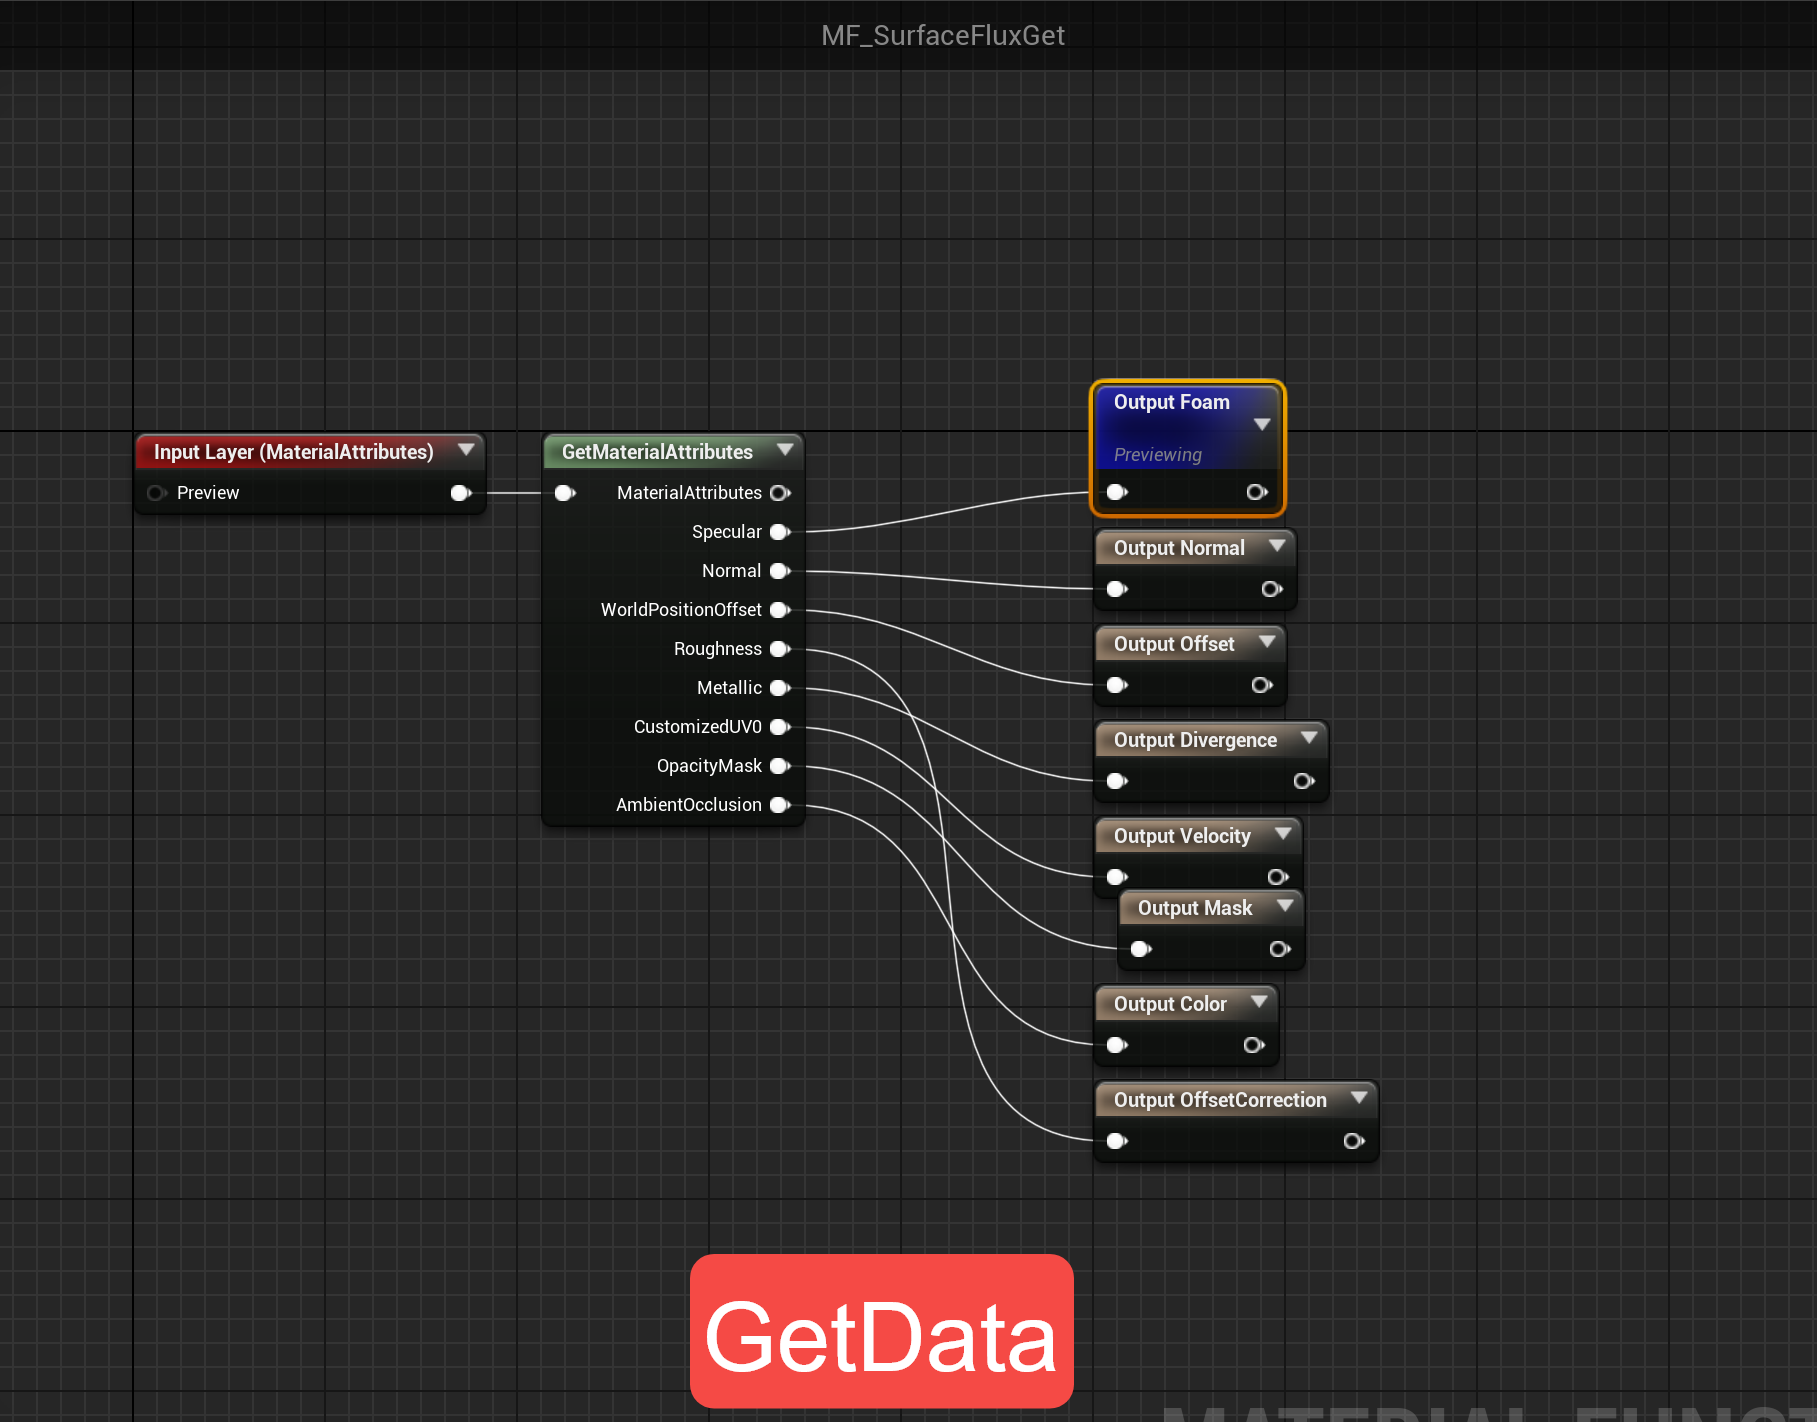The image size is (1817, 1422).
Task: Click the CustomizedUV0 output pin
Action: click(780, 727)
